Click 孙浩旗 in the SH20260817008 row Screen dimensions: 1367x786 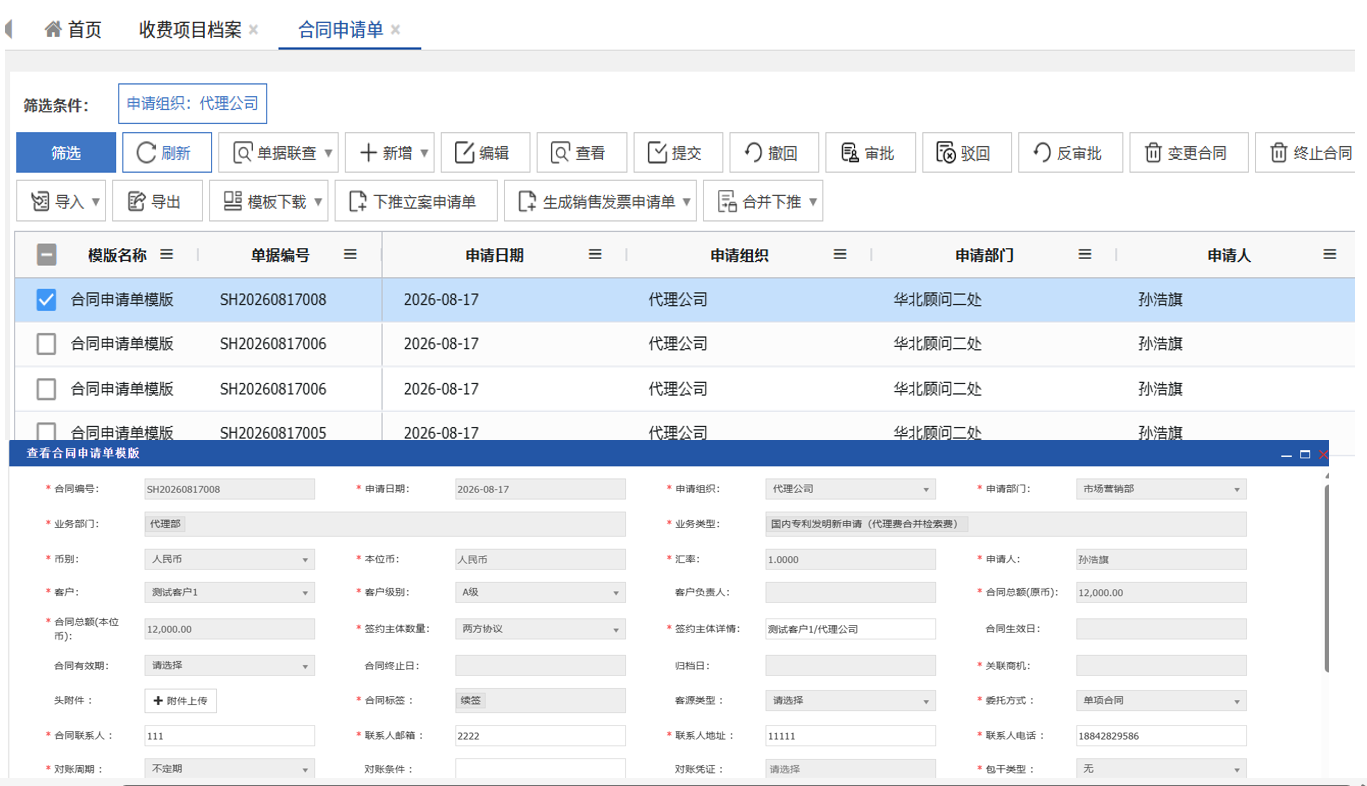[x=1161, y=299]
